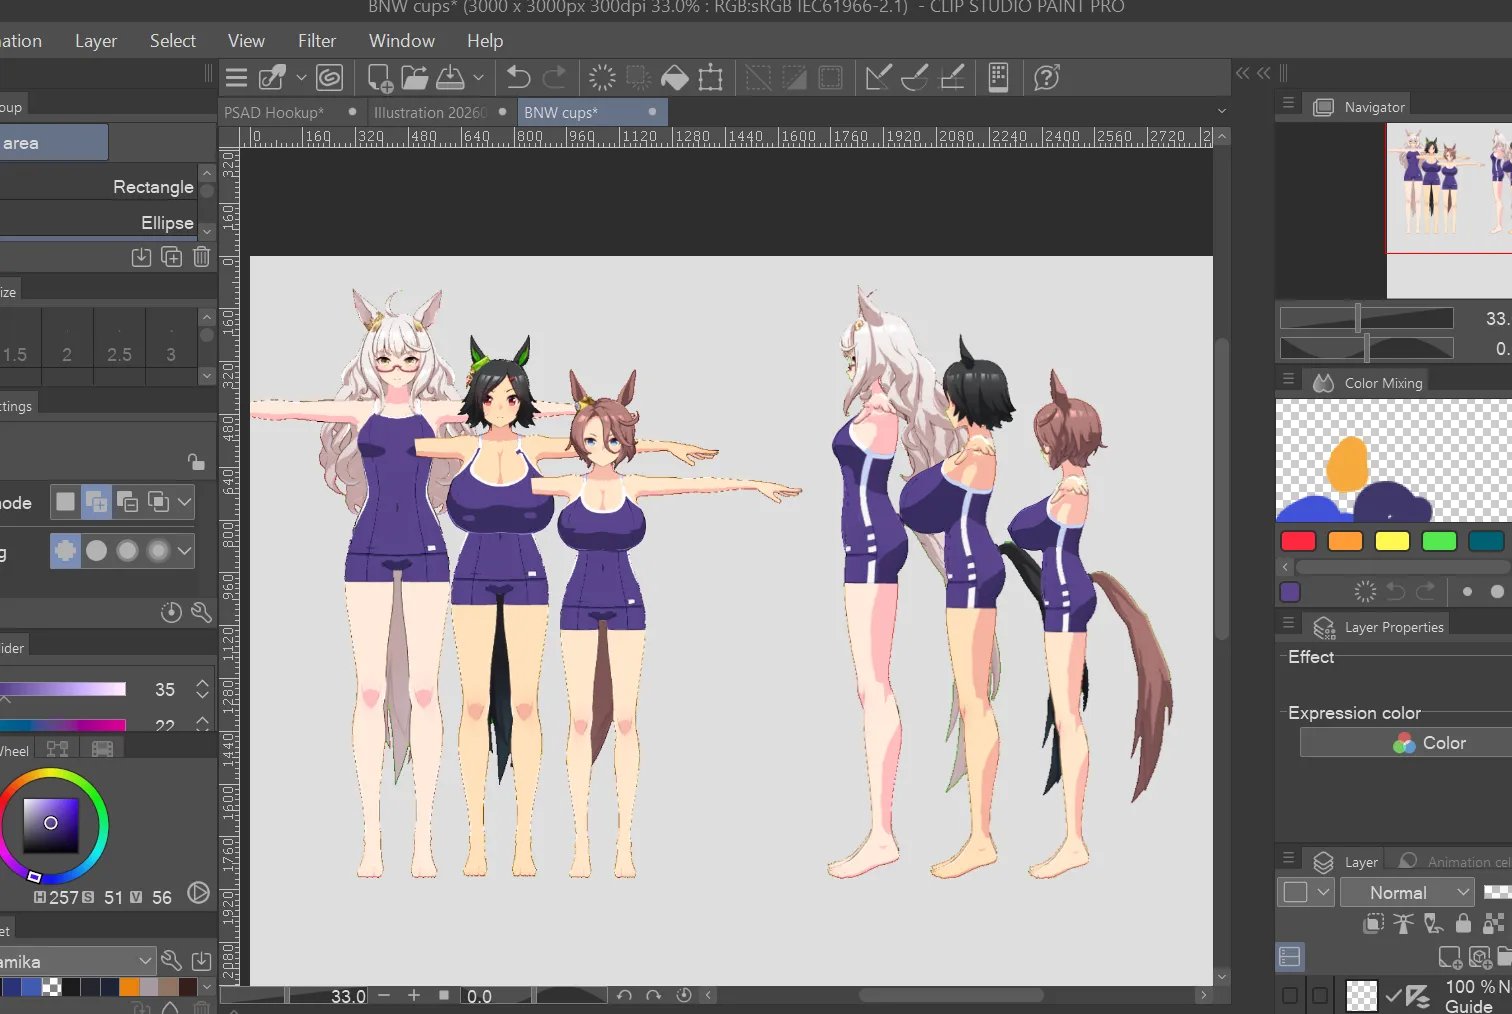Open the Normal blending mode dropdown

1407,893
